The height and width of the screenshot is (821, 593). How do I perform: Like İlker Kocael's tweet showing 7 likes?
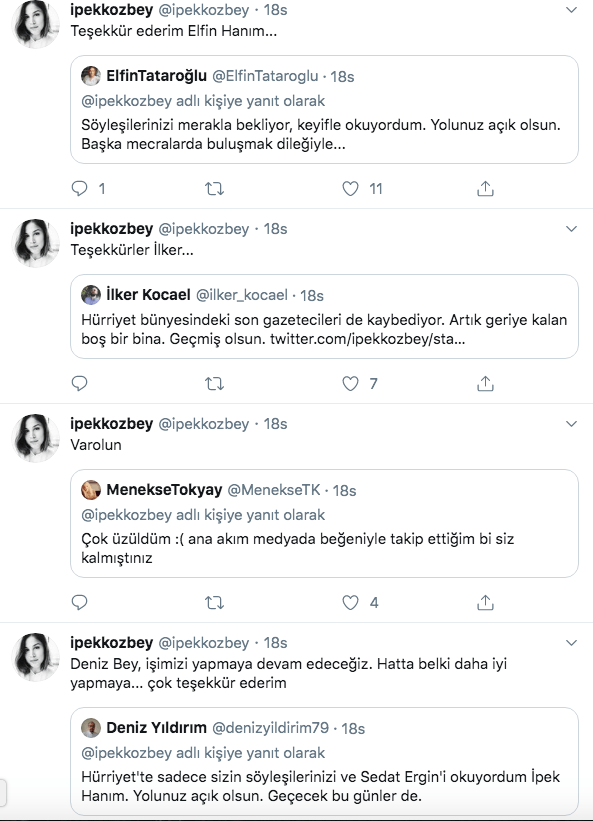[x=350, y=382]
